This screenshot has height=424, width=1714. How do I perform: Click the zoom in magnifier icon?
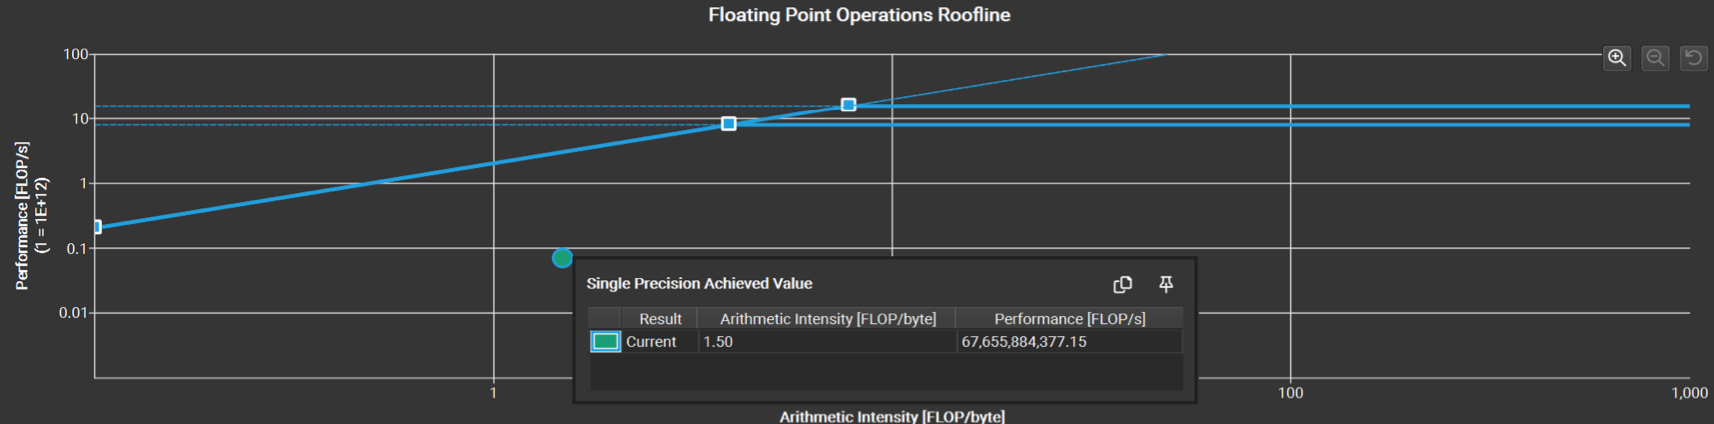[1617, 58]
